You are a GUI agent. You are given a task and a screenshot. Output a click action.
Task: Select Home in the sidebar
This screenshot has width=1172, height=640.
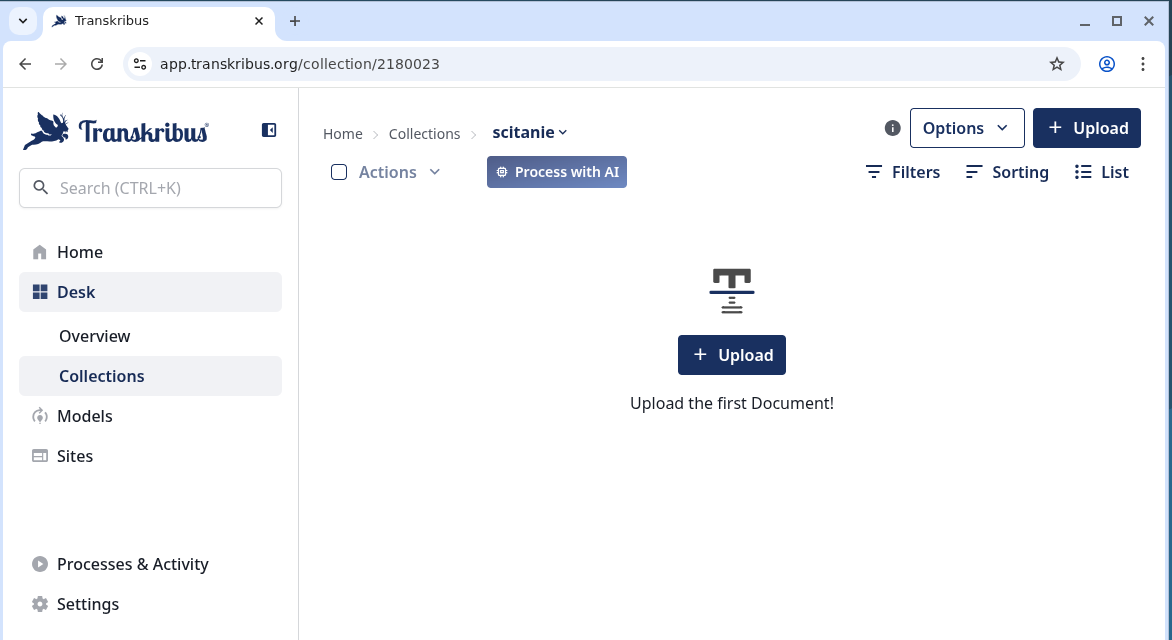(x=79, y=252)
